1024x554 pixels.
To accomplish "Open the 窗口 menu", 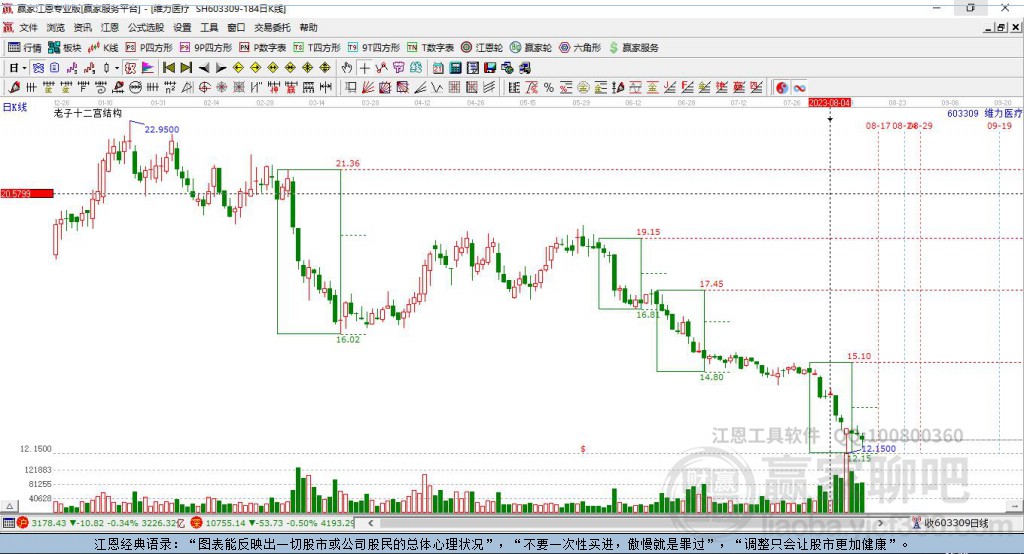I will point(236,27).
